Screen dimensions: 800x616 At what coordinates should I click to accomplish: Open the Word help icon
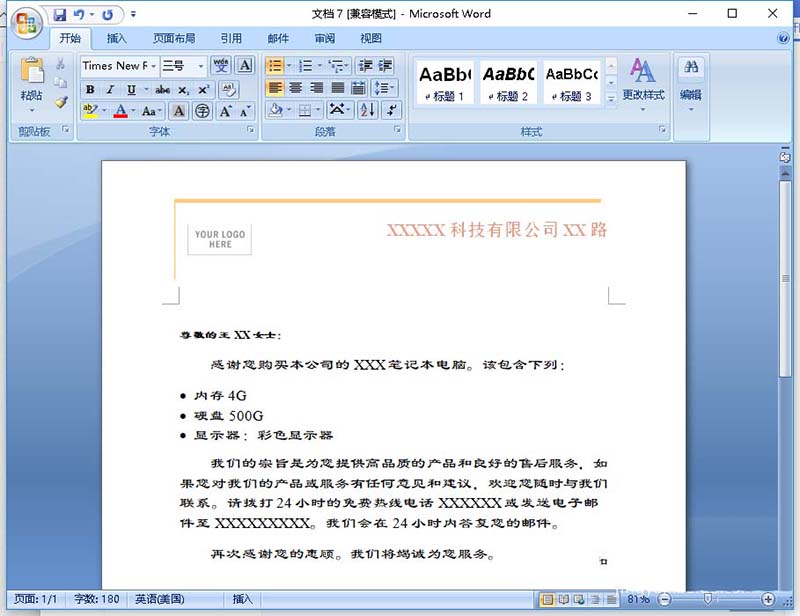783,38
